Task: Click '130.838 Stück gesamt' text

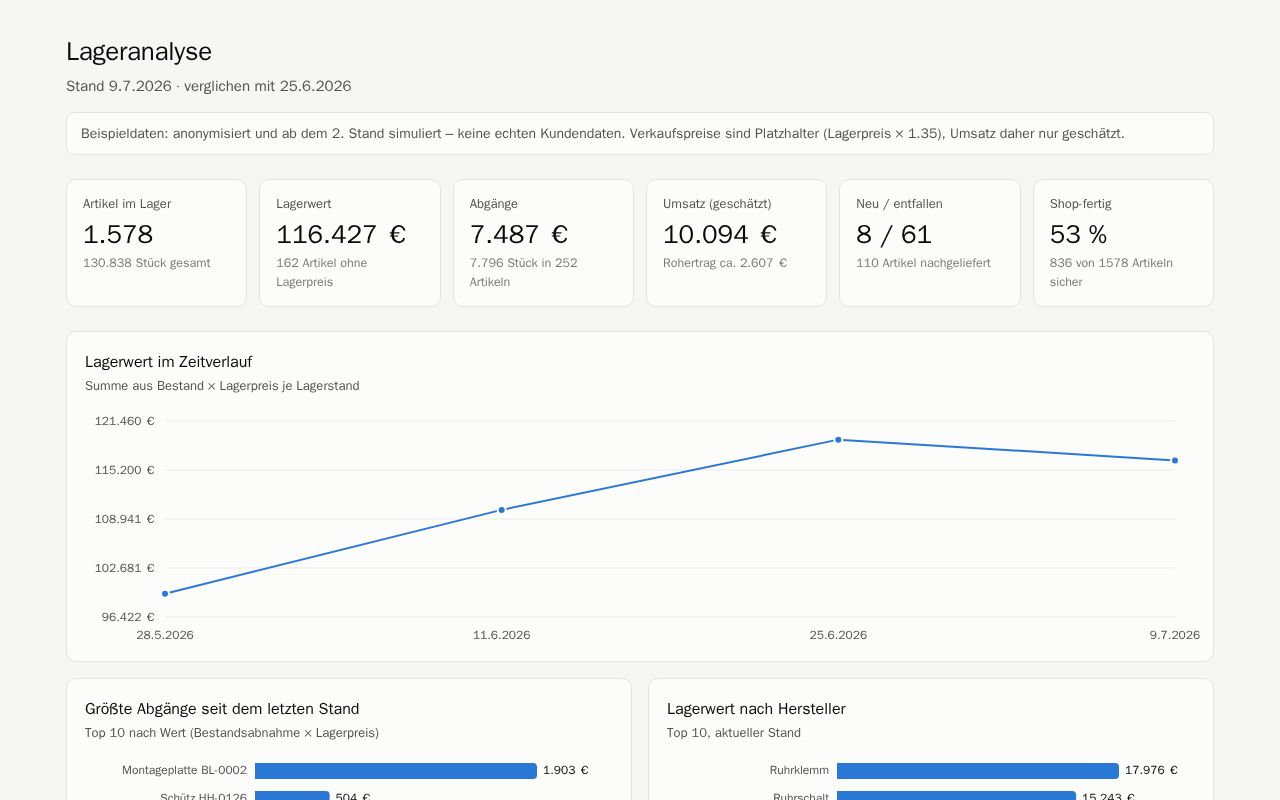Action: tap(147, 263)
